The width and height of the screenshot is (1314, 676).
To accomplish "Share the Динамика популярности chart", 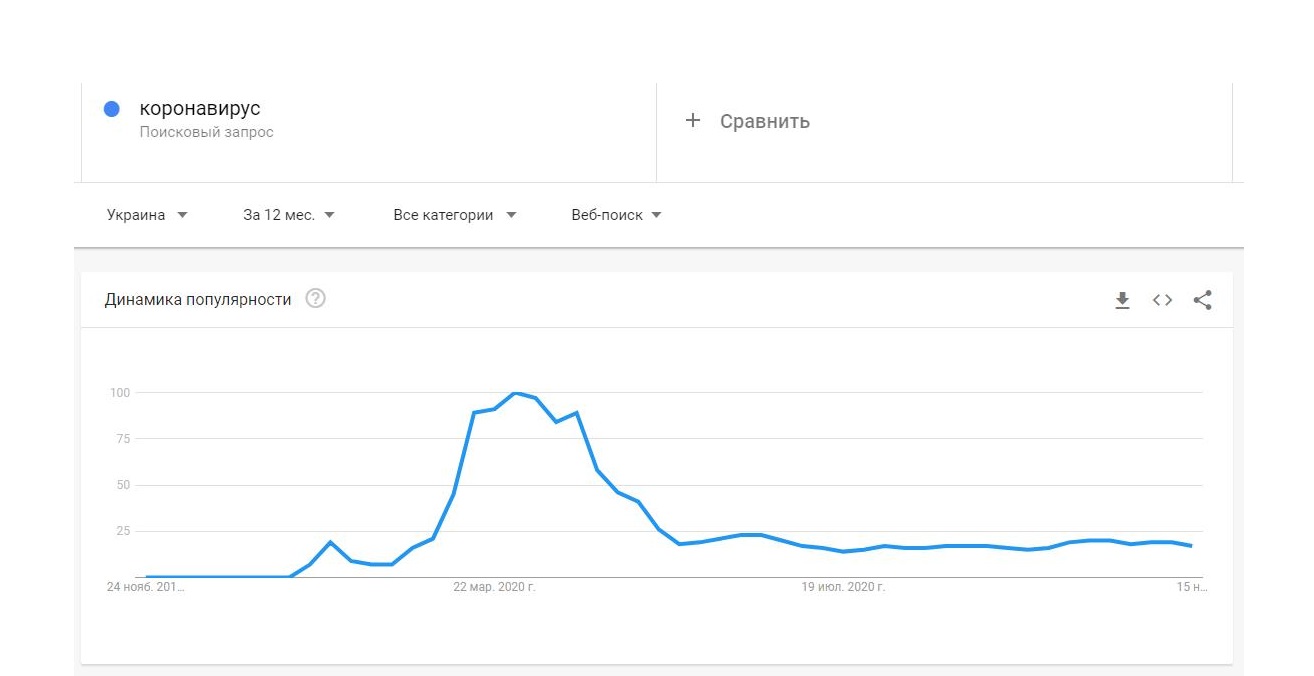I will click(1203, 300).
